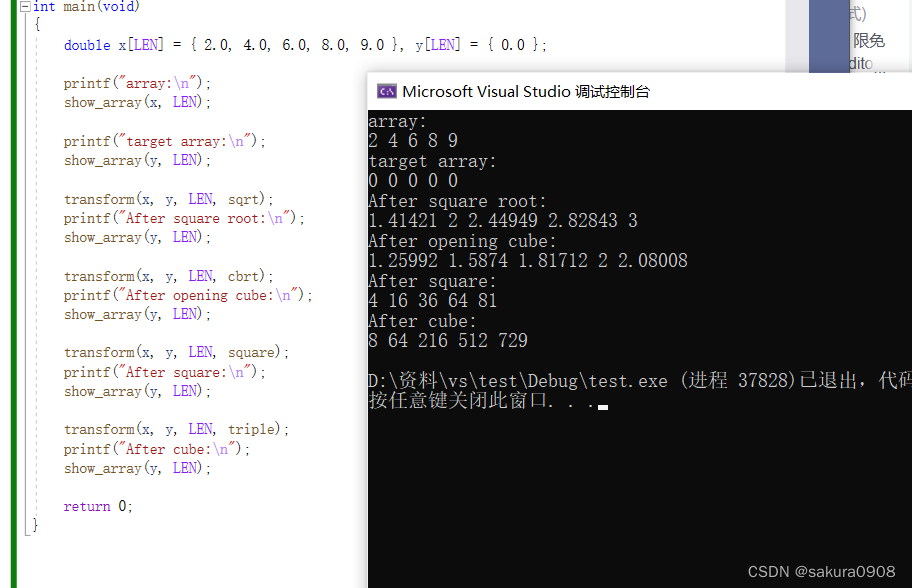Click console output '2 4 6 8 9'

414,141
